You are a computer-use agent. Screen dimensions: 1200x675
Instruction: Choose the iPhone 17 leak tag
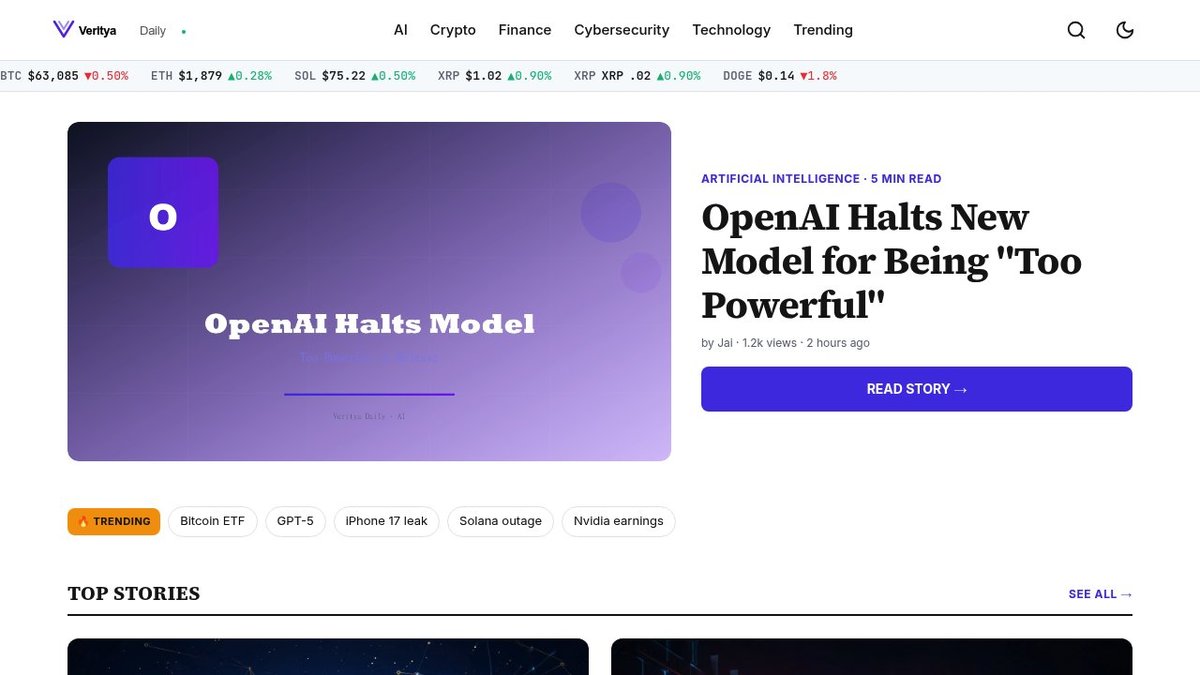pyautogui.click(x=386, y=521)
